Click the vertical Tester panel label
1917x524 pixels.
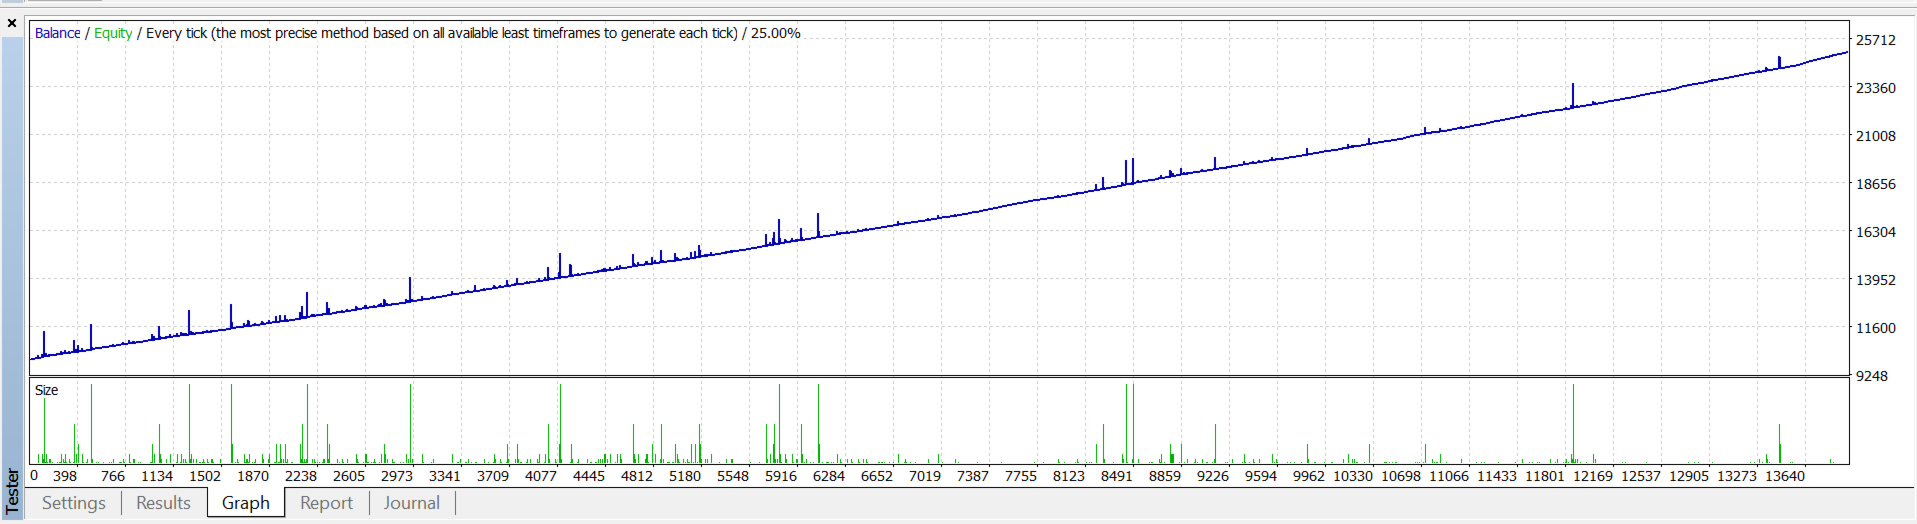click(x=12, y=491)
